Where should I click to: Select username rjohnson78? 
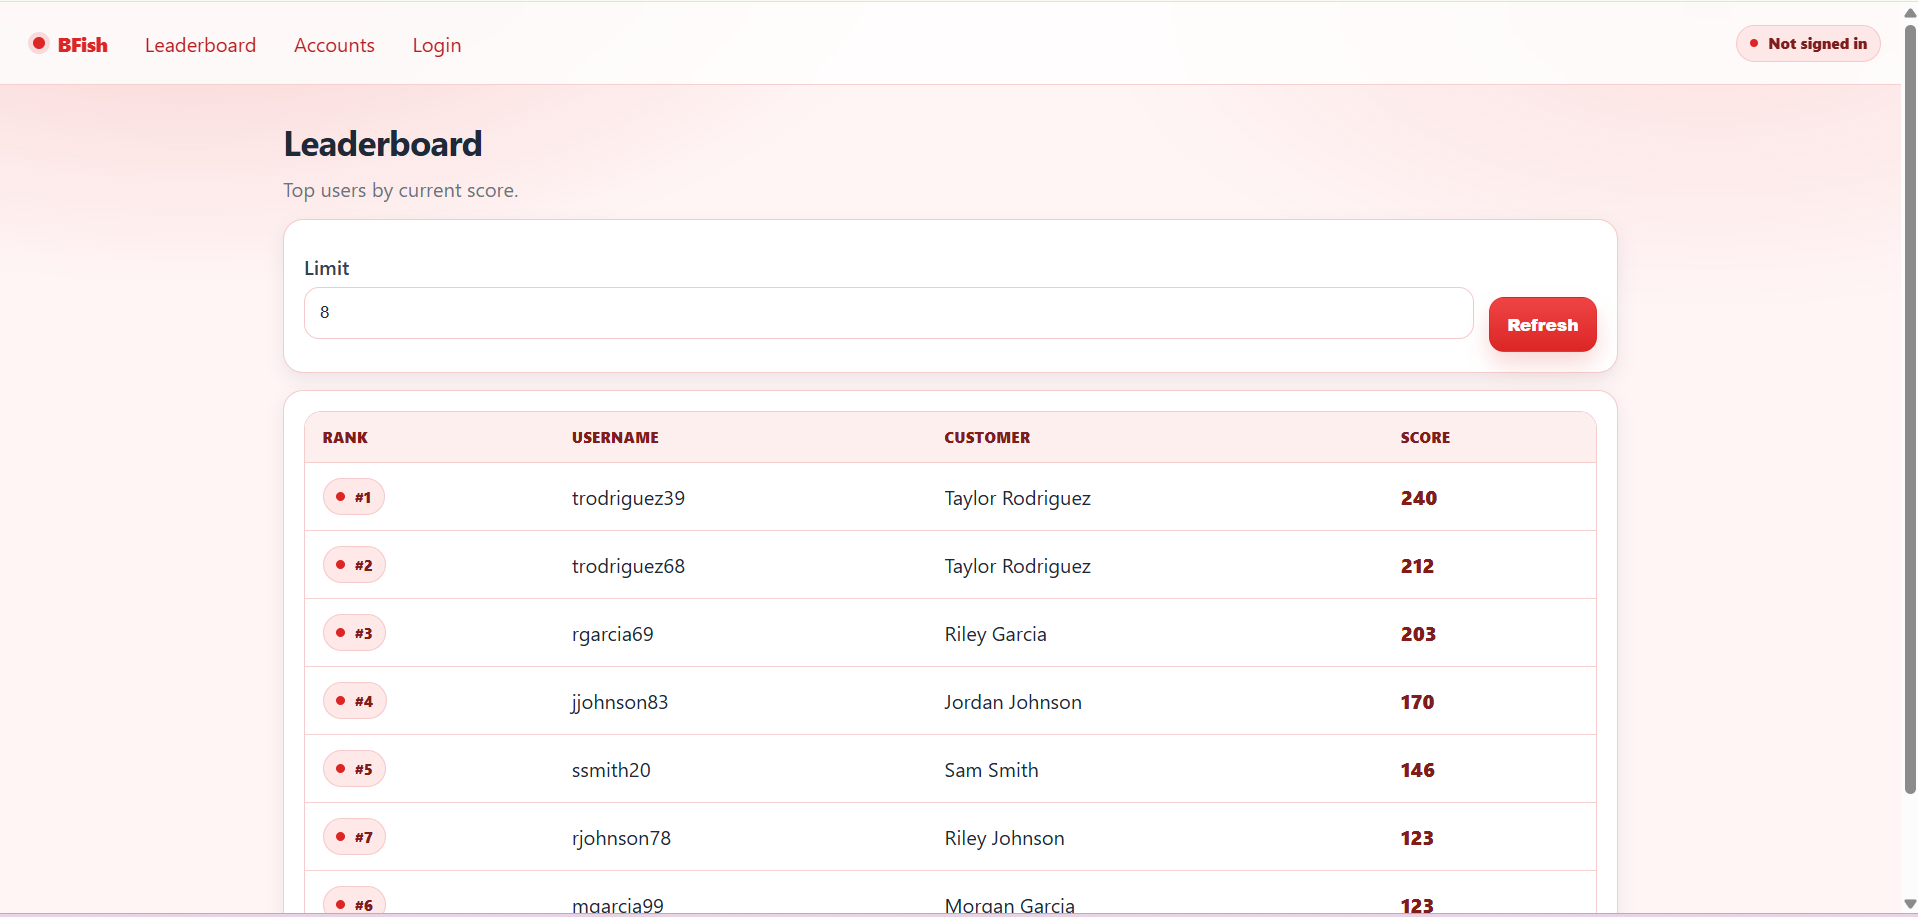pos(621,838)
